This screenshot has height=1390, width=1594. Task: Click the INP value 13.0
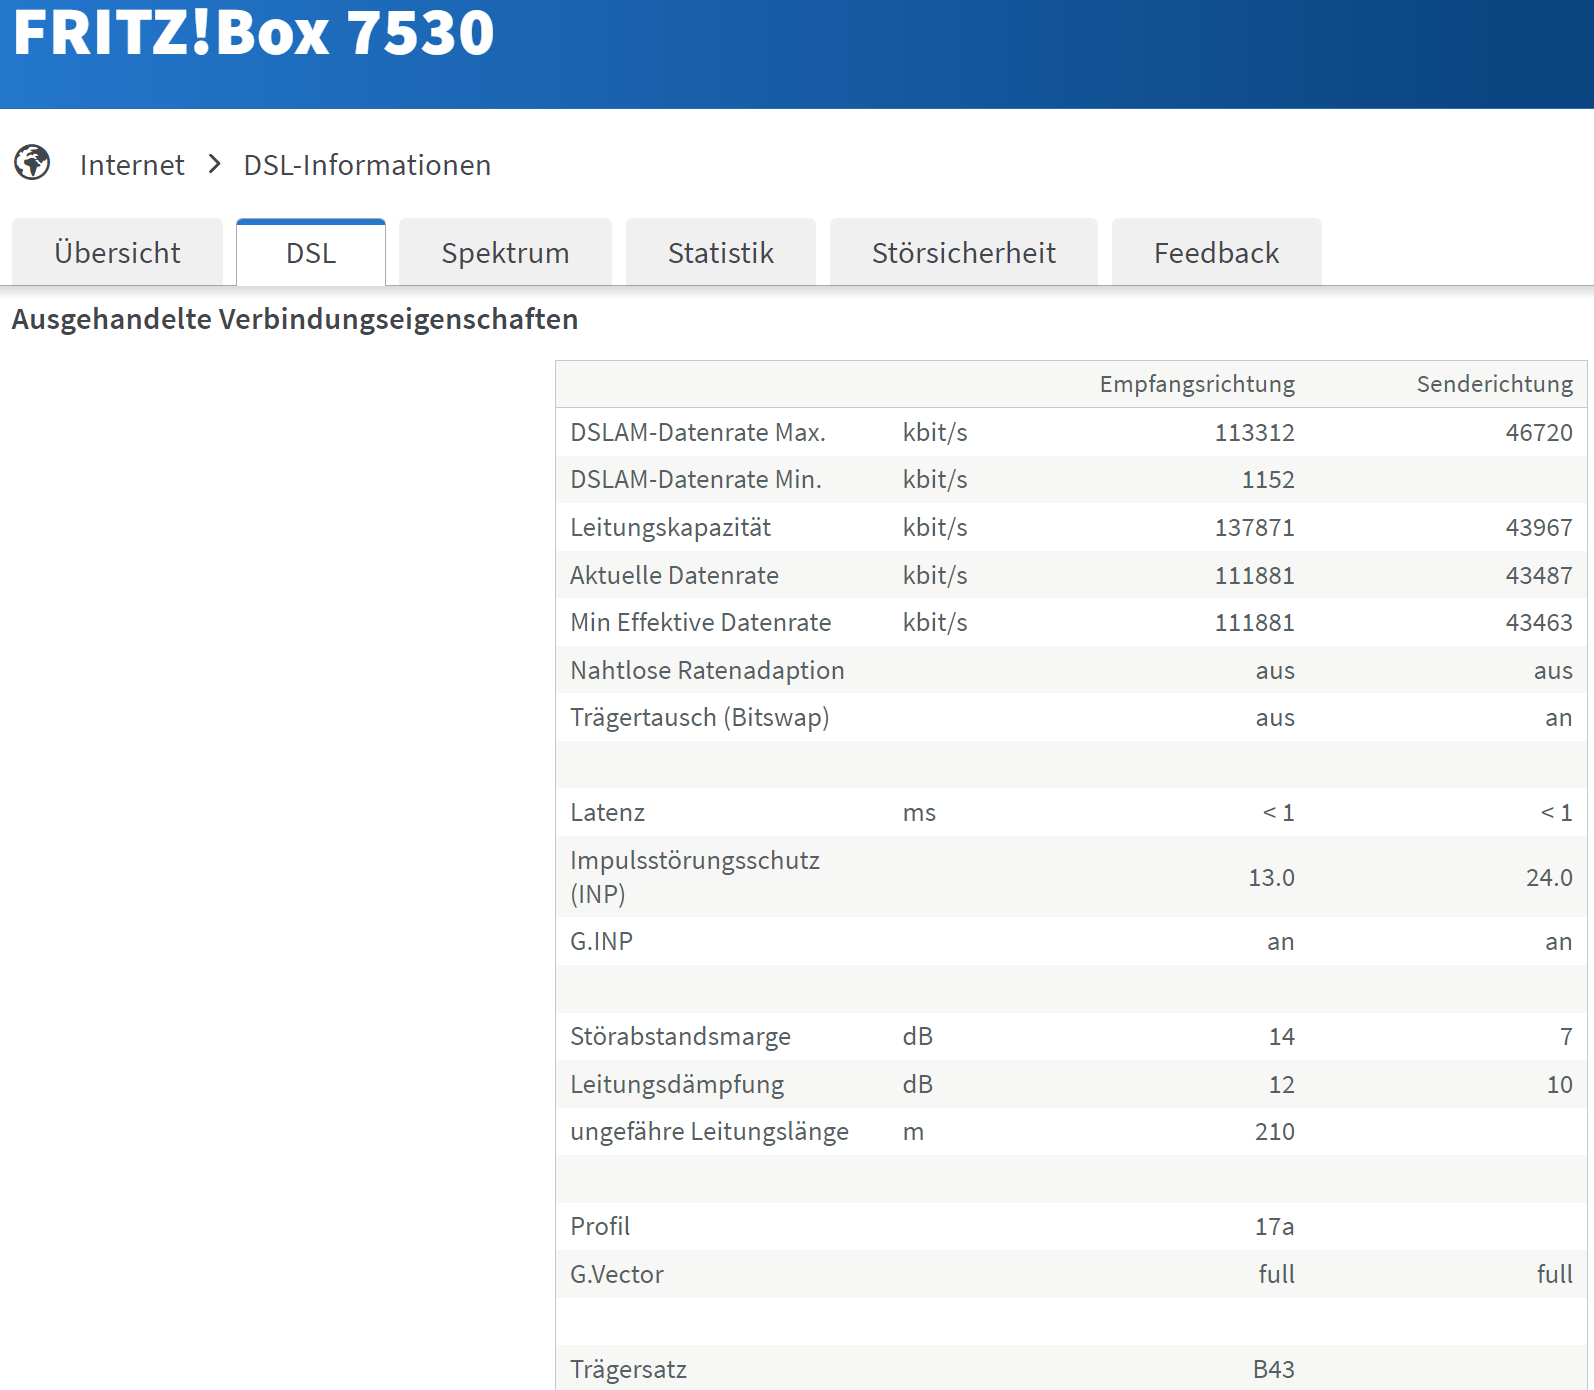tap(1271, 877)
